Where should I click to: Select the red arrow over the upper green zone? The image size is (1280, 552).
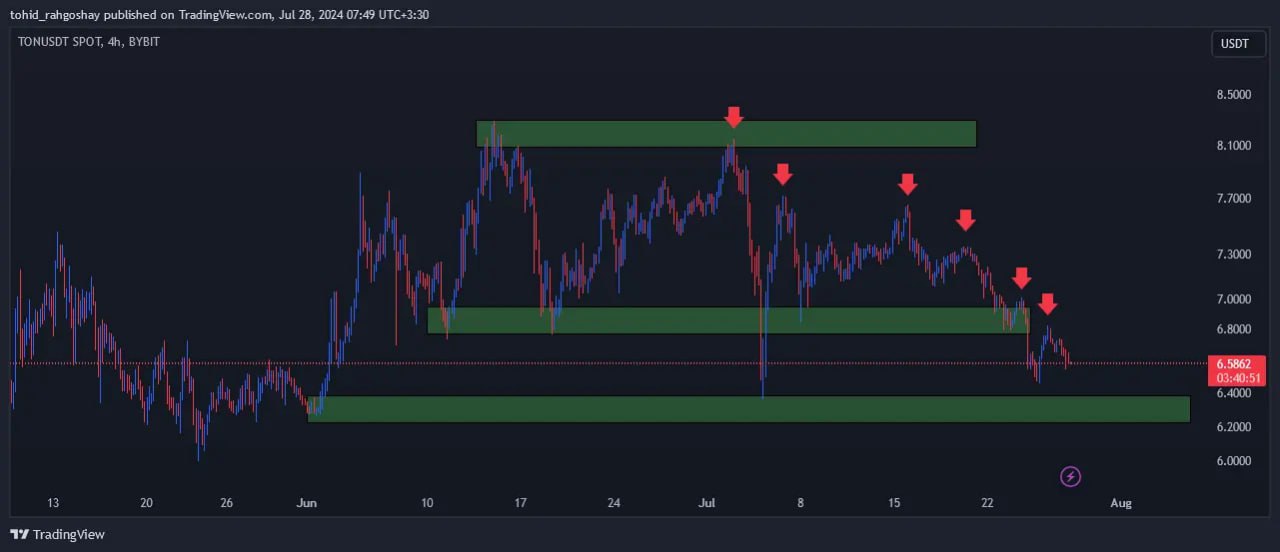pos(734,117)
